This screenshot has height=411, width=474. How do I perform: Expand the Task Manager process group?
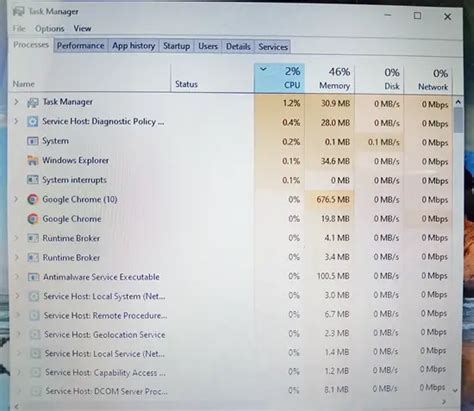(x=16, y=102)
